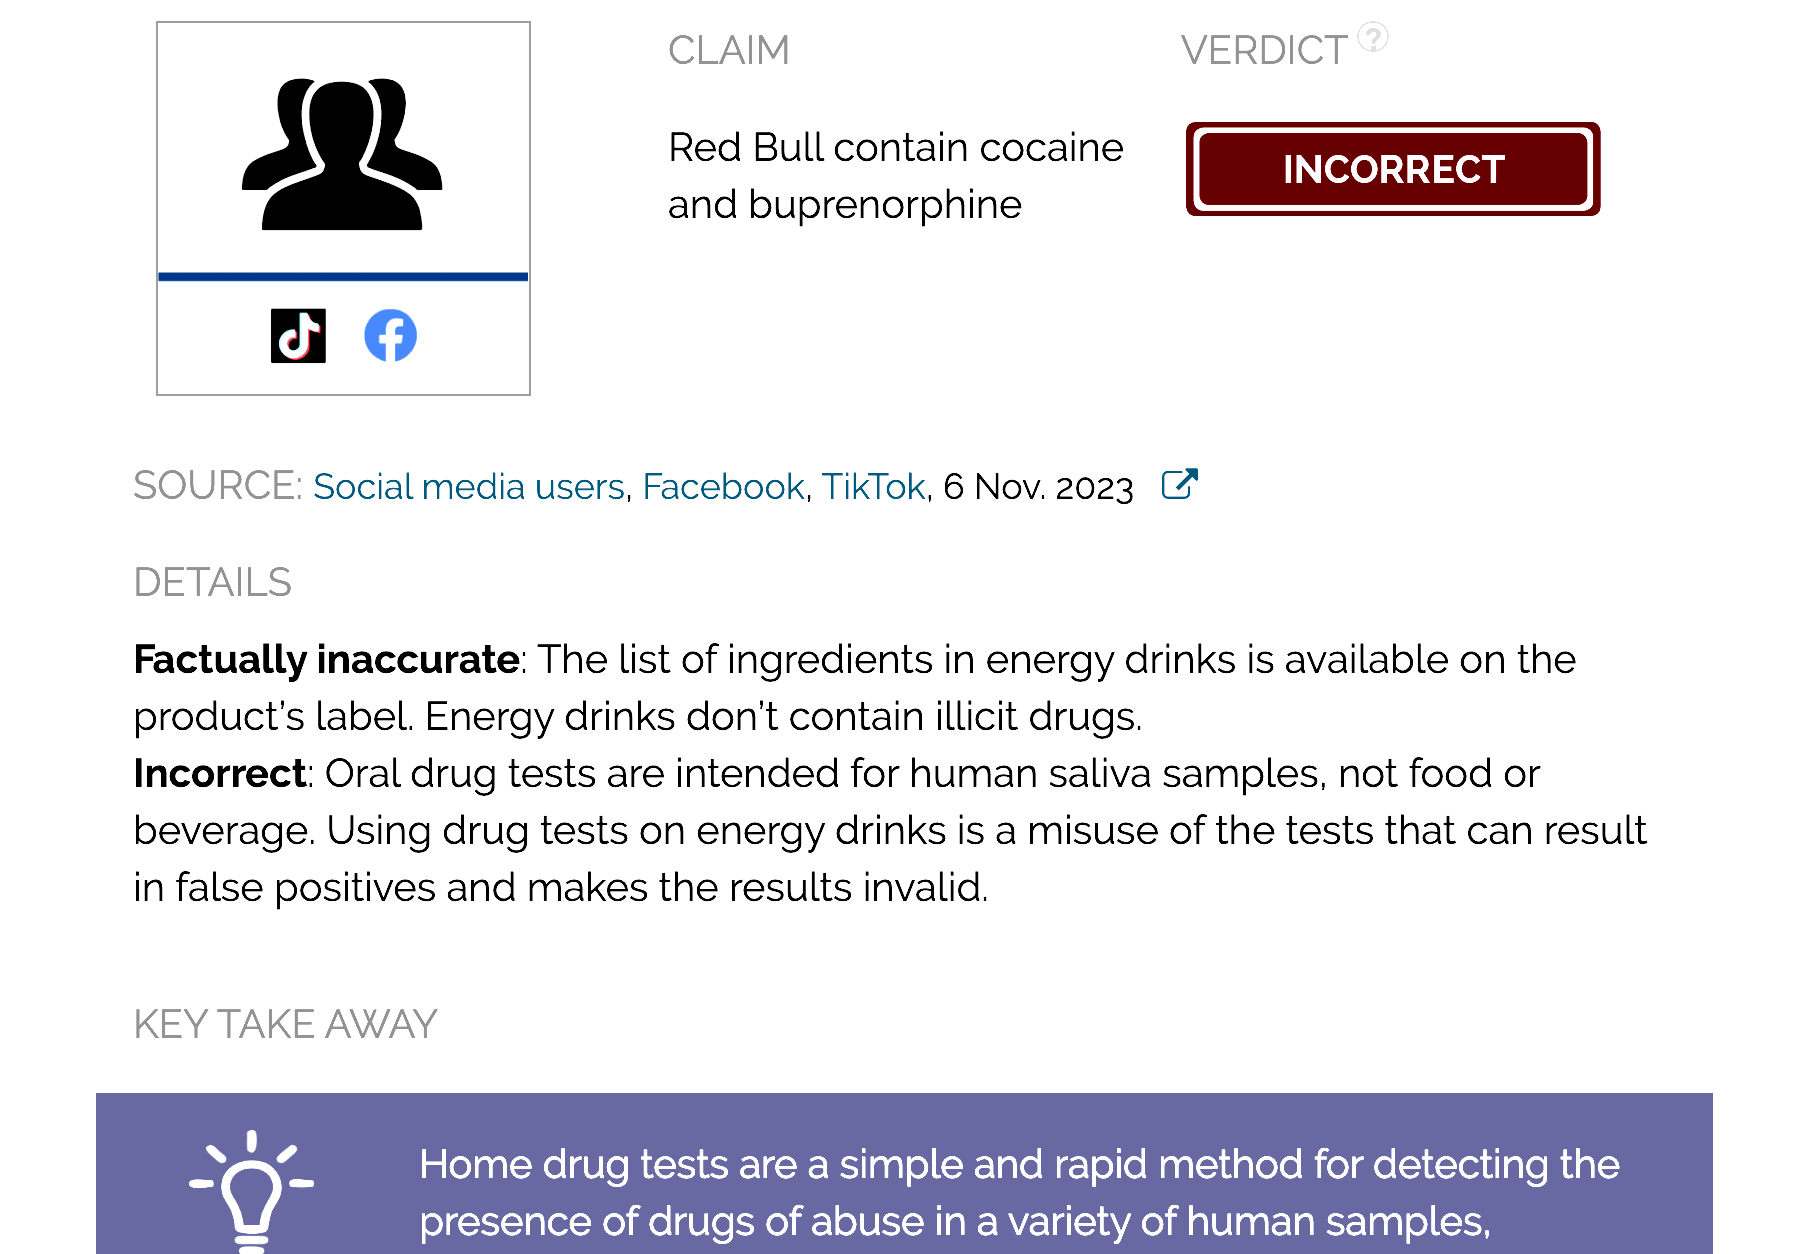Click the Facebook icon
Screen dimensions: 1802x1254
pyautogui.click(x=390, y=336)
